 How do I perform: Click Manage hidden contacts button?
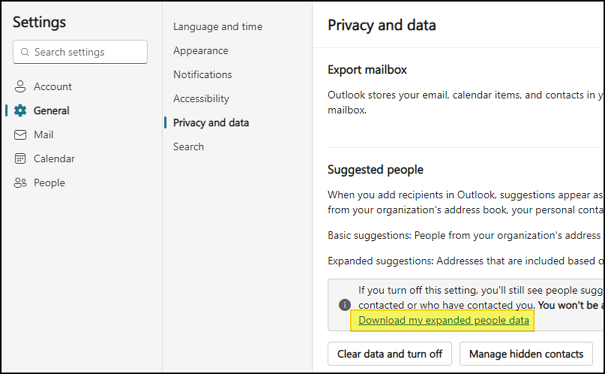pyautogui.click(x=526, y=354)
